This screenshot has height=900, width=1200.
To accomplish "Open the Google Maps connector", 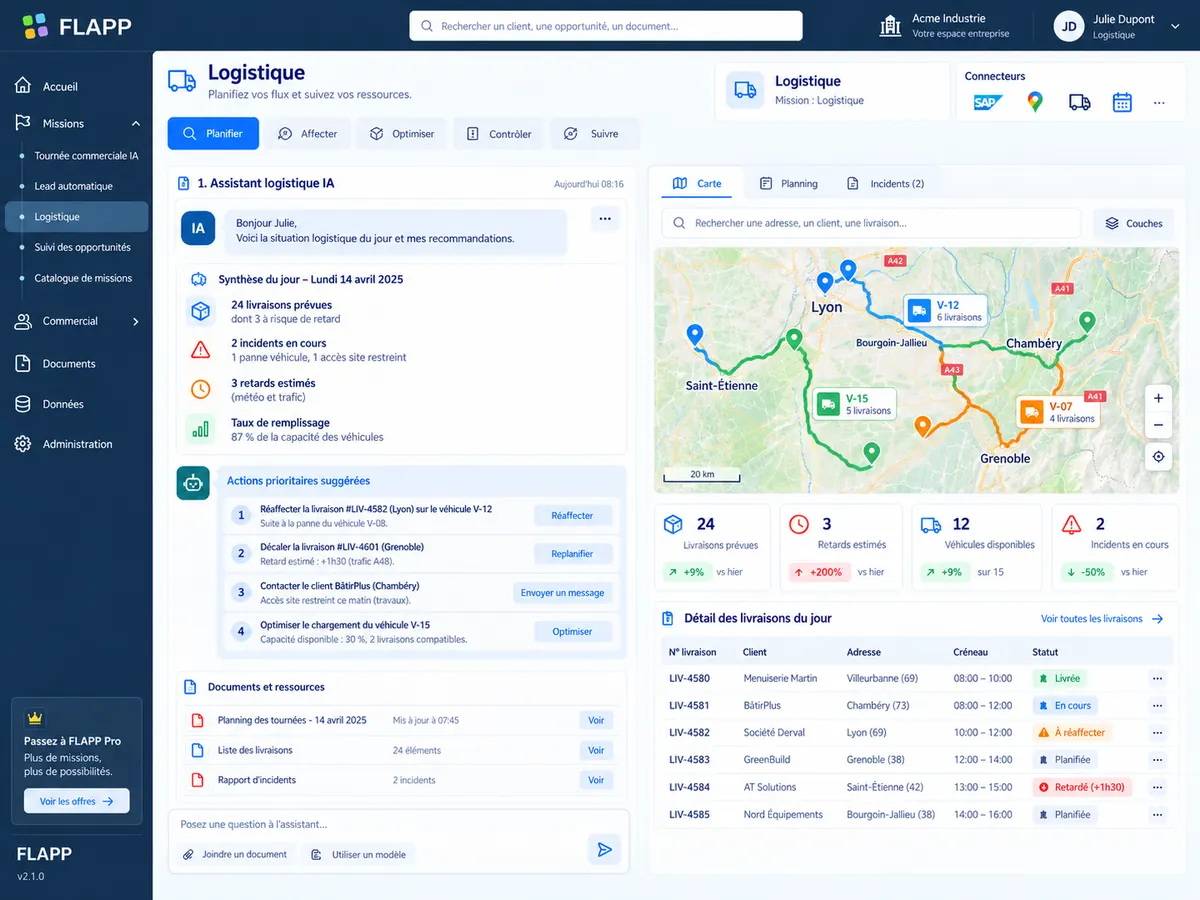I will [1035, 102].
